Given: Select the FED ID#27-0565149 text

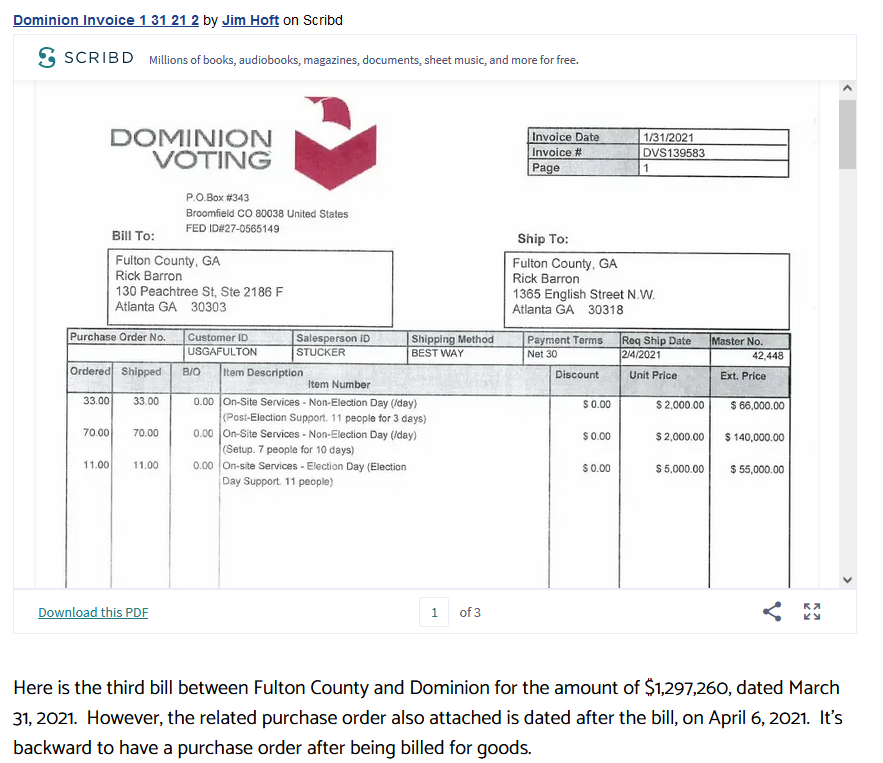Looking at the screenshot, I should click(x=233, y=229).
